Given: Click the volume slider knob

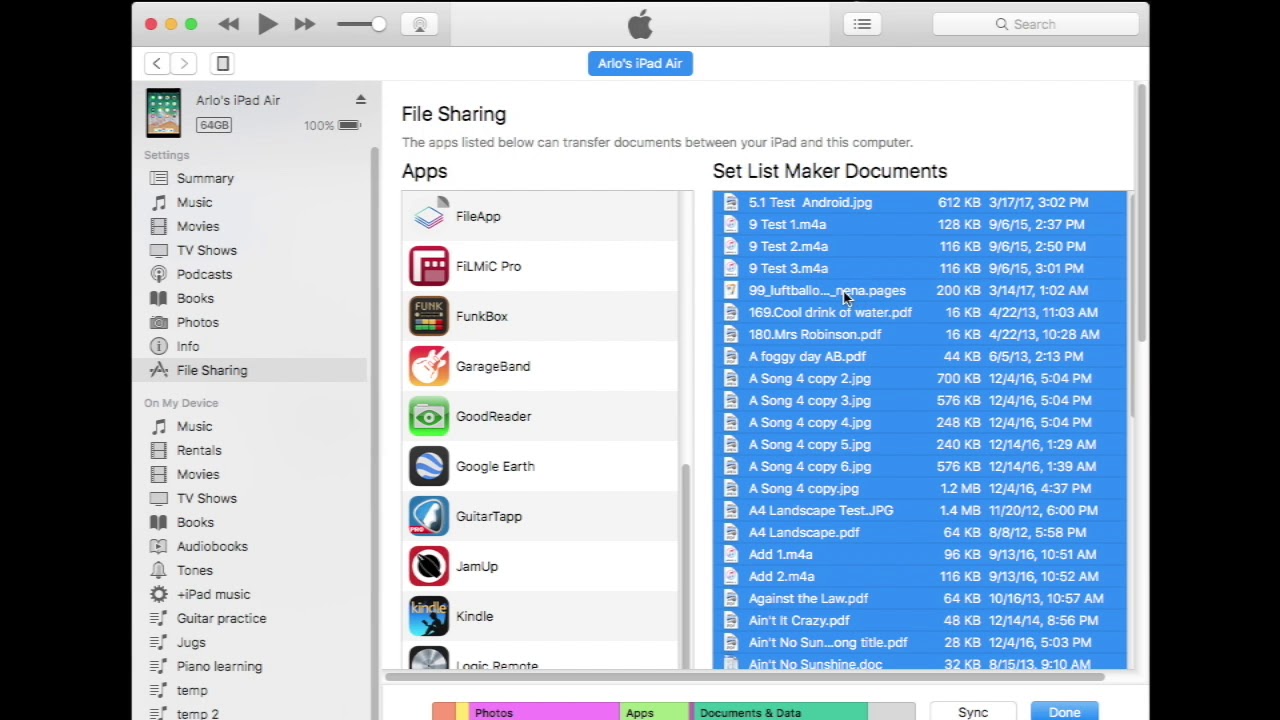Looking at the screenshot, I should (x=378, y=24).
